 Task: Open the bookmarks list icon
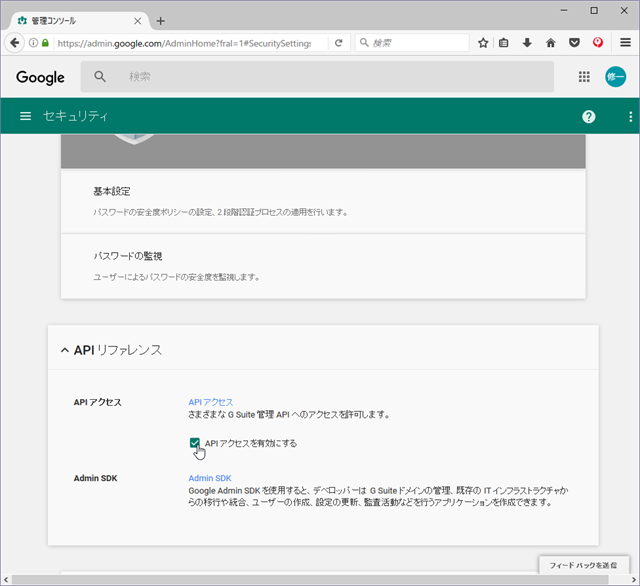[504, 43]
